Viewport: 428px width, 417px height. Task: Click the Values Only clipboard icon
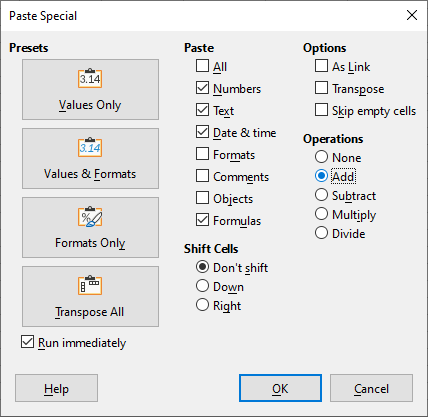pos(90,78)
